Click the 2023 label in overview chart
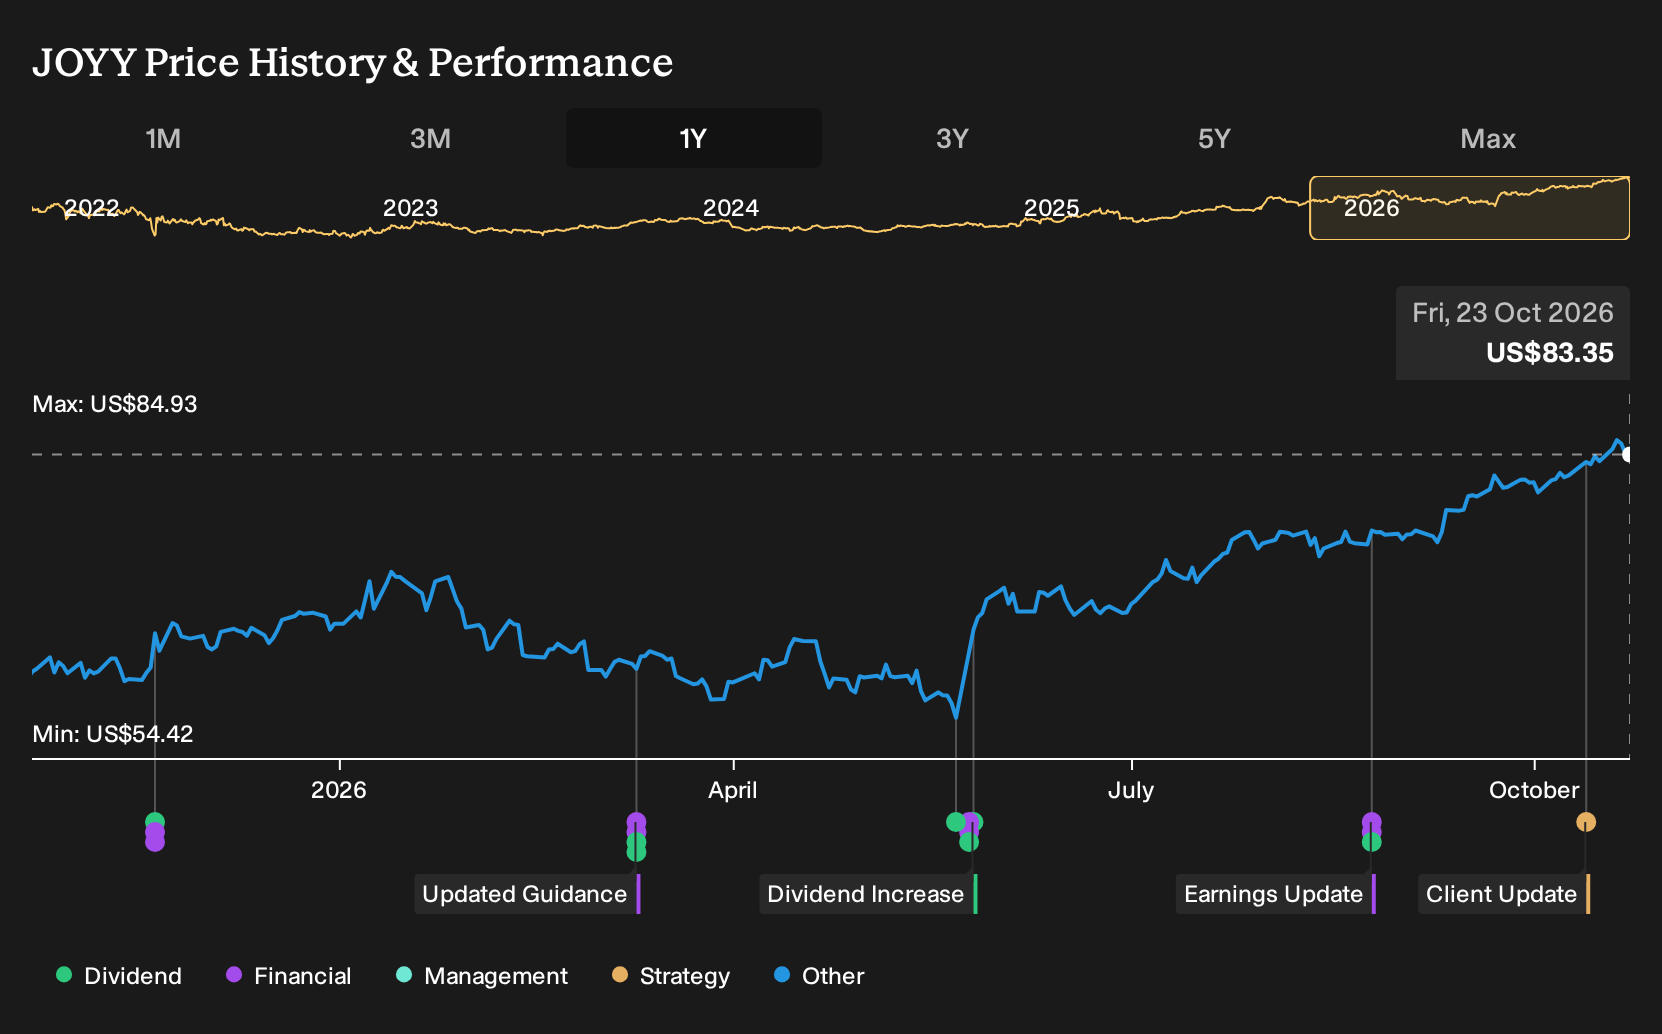Viewport: 1662px width, 1034px height. pyautogui.click(x=411, y=208)
